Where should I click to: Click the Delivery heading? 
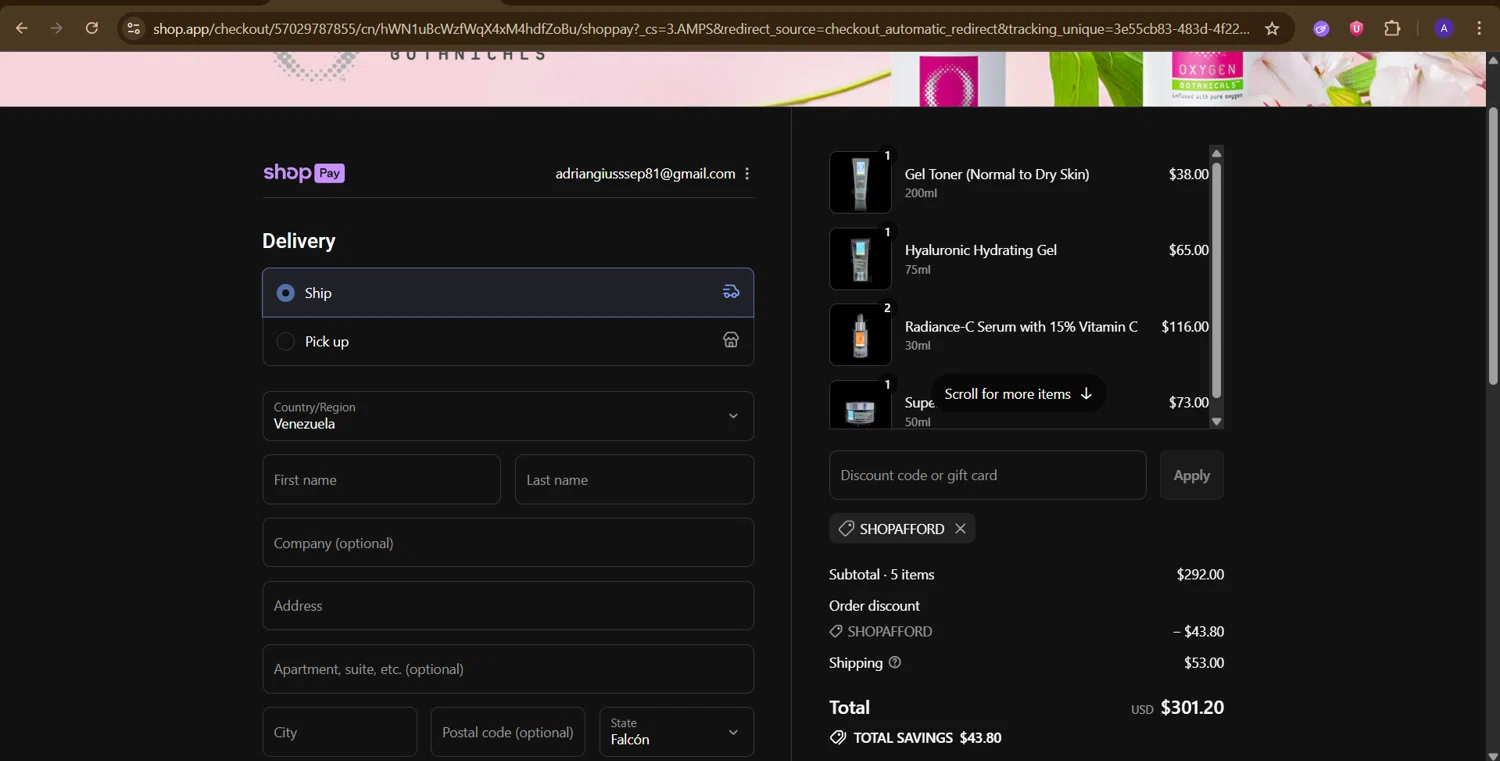pos(299,241)
